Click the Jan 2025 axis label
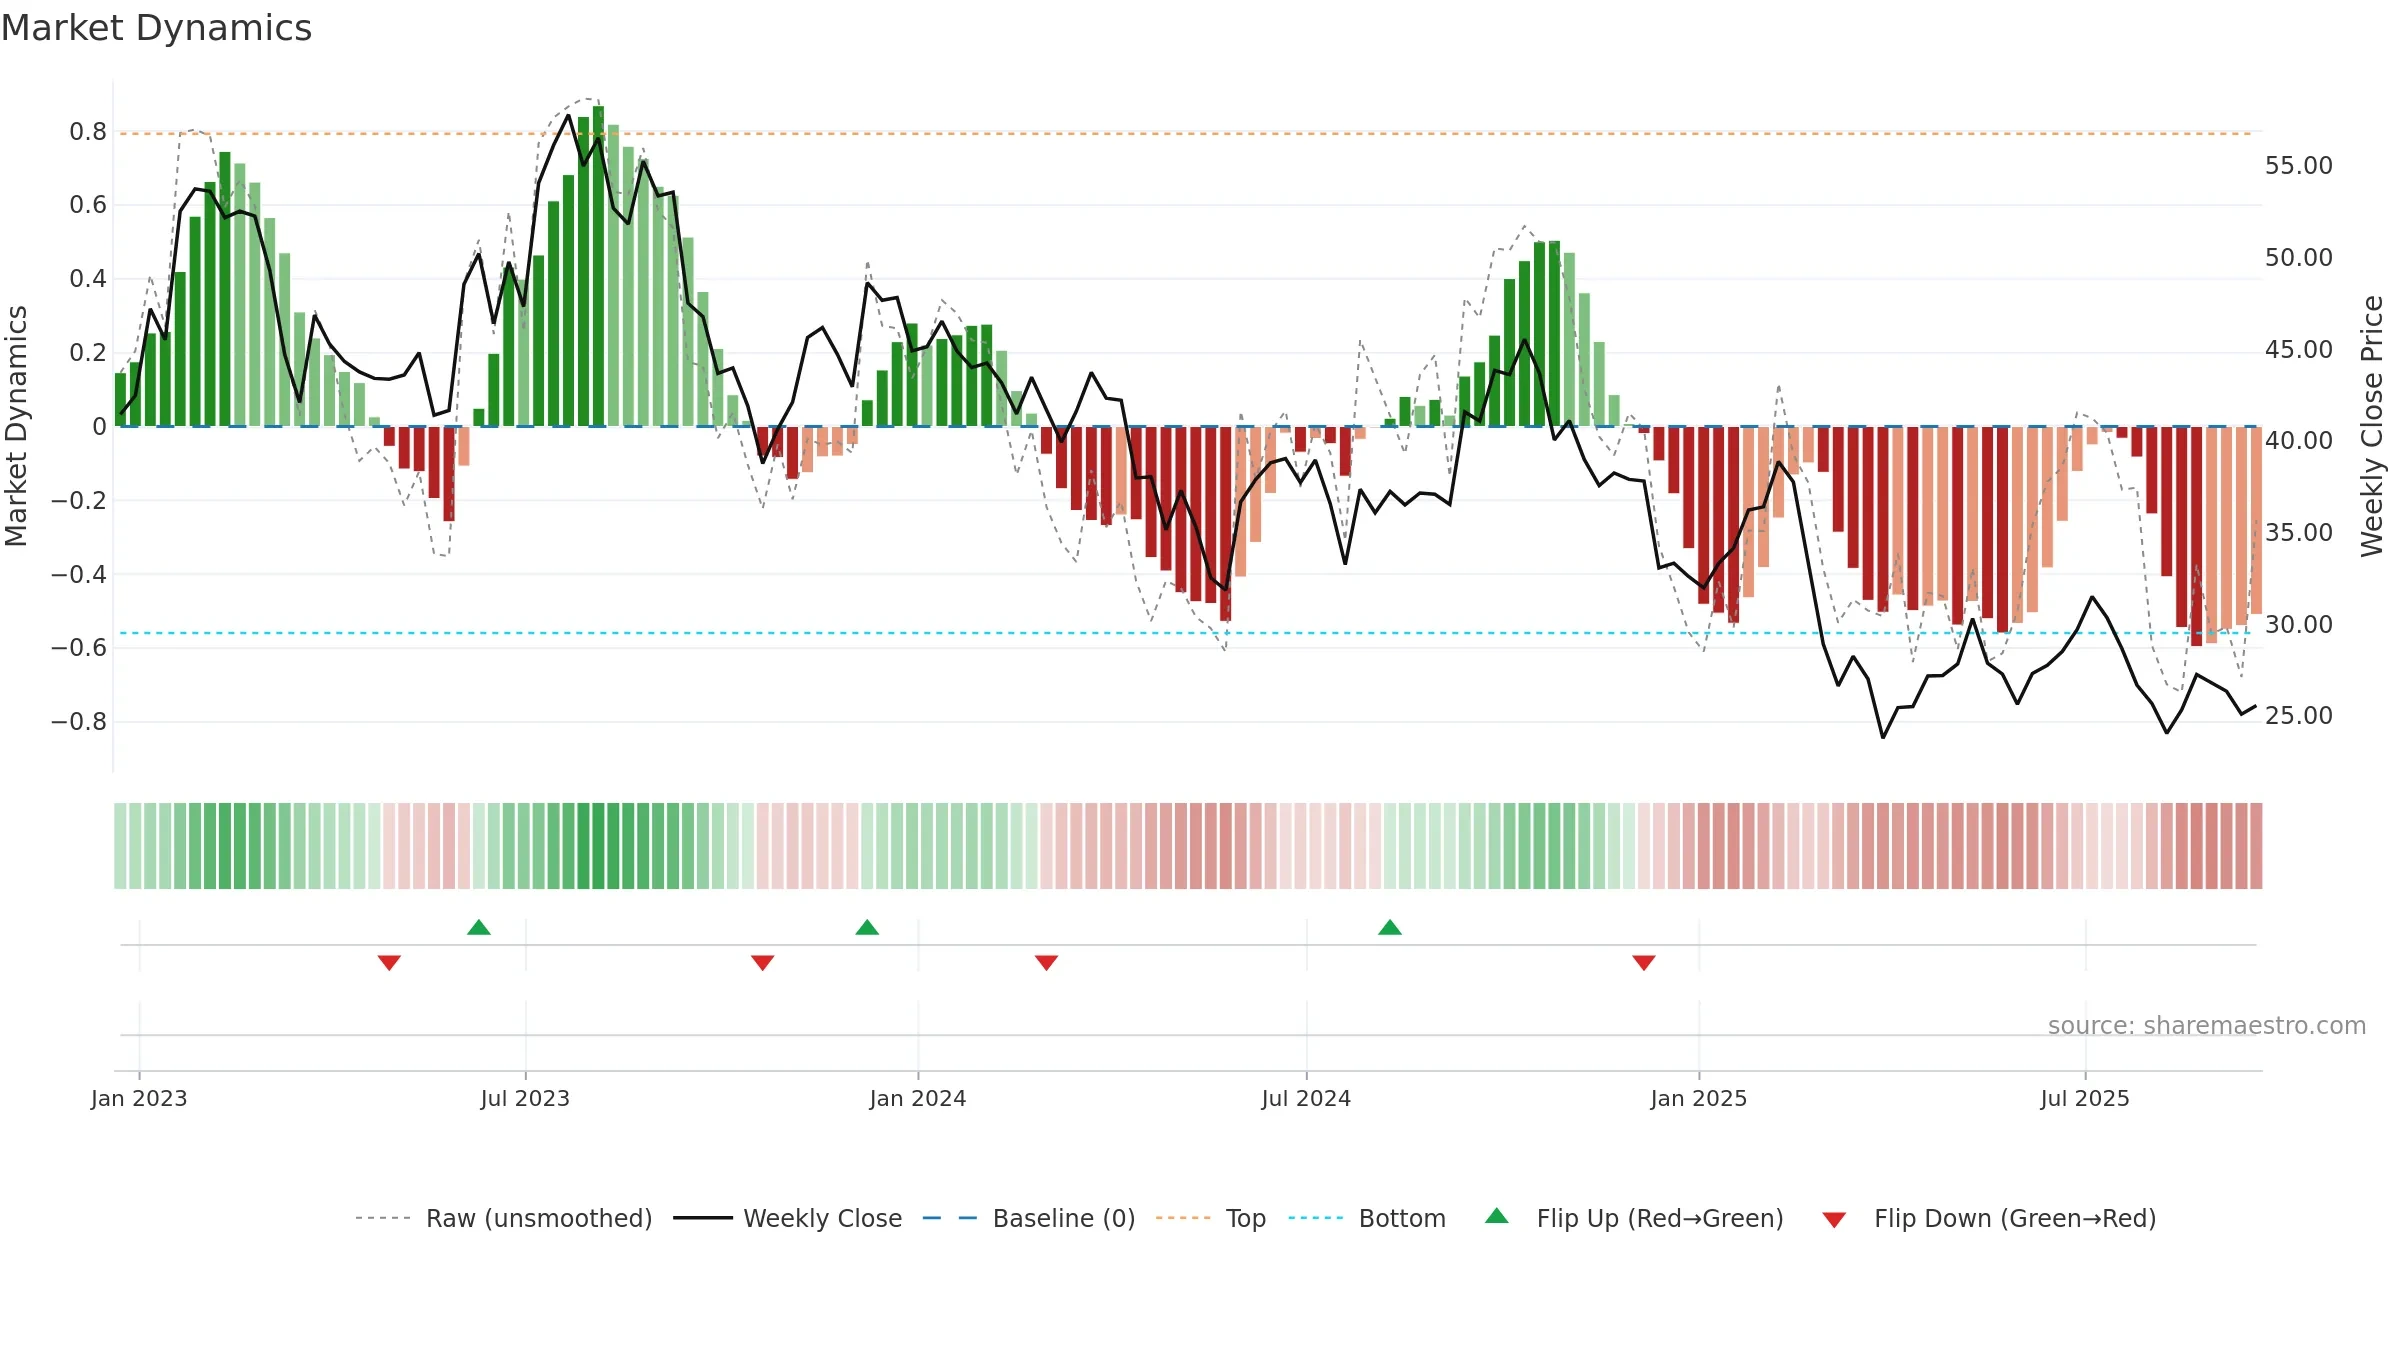 pos(1699,1098)
